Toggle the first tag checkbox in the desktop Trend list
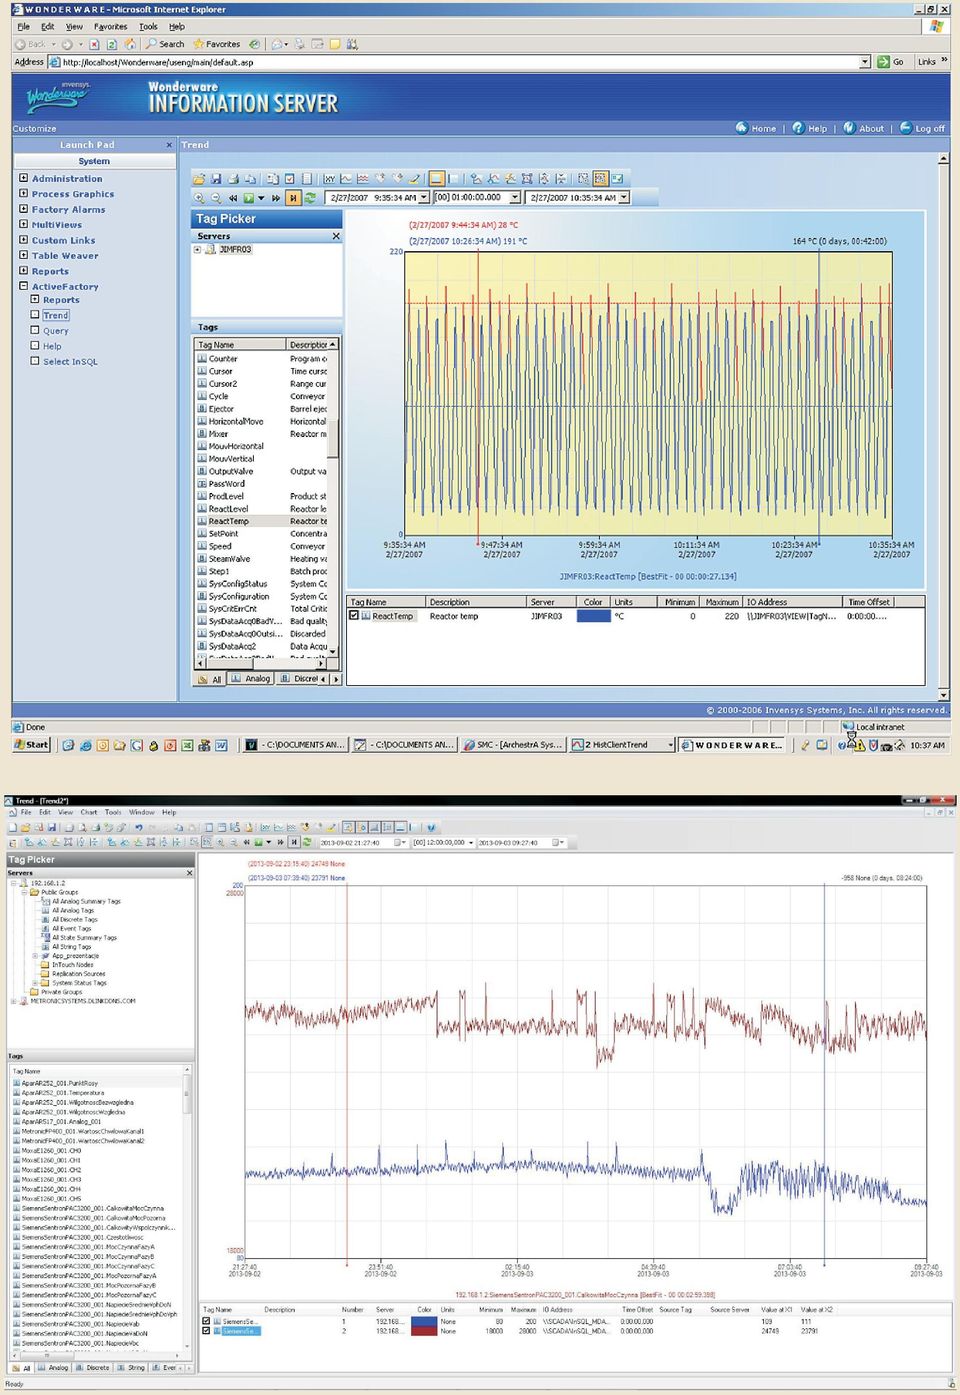960x1395 pixels. click(207, 1321)
